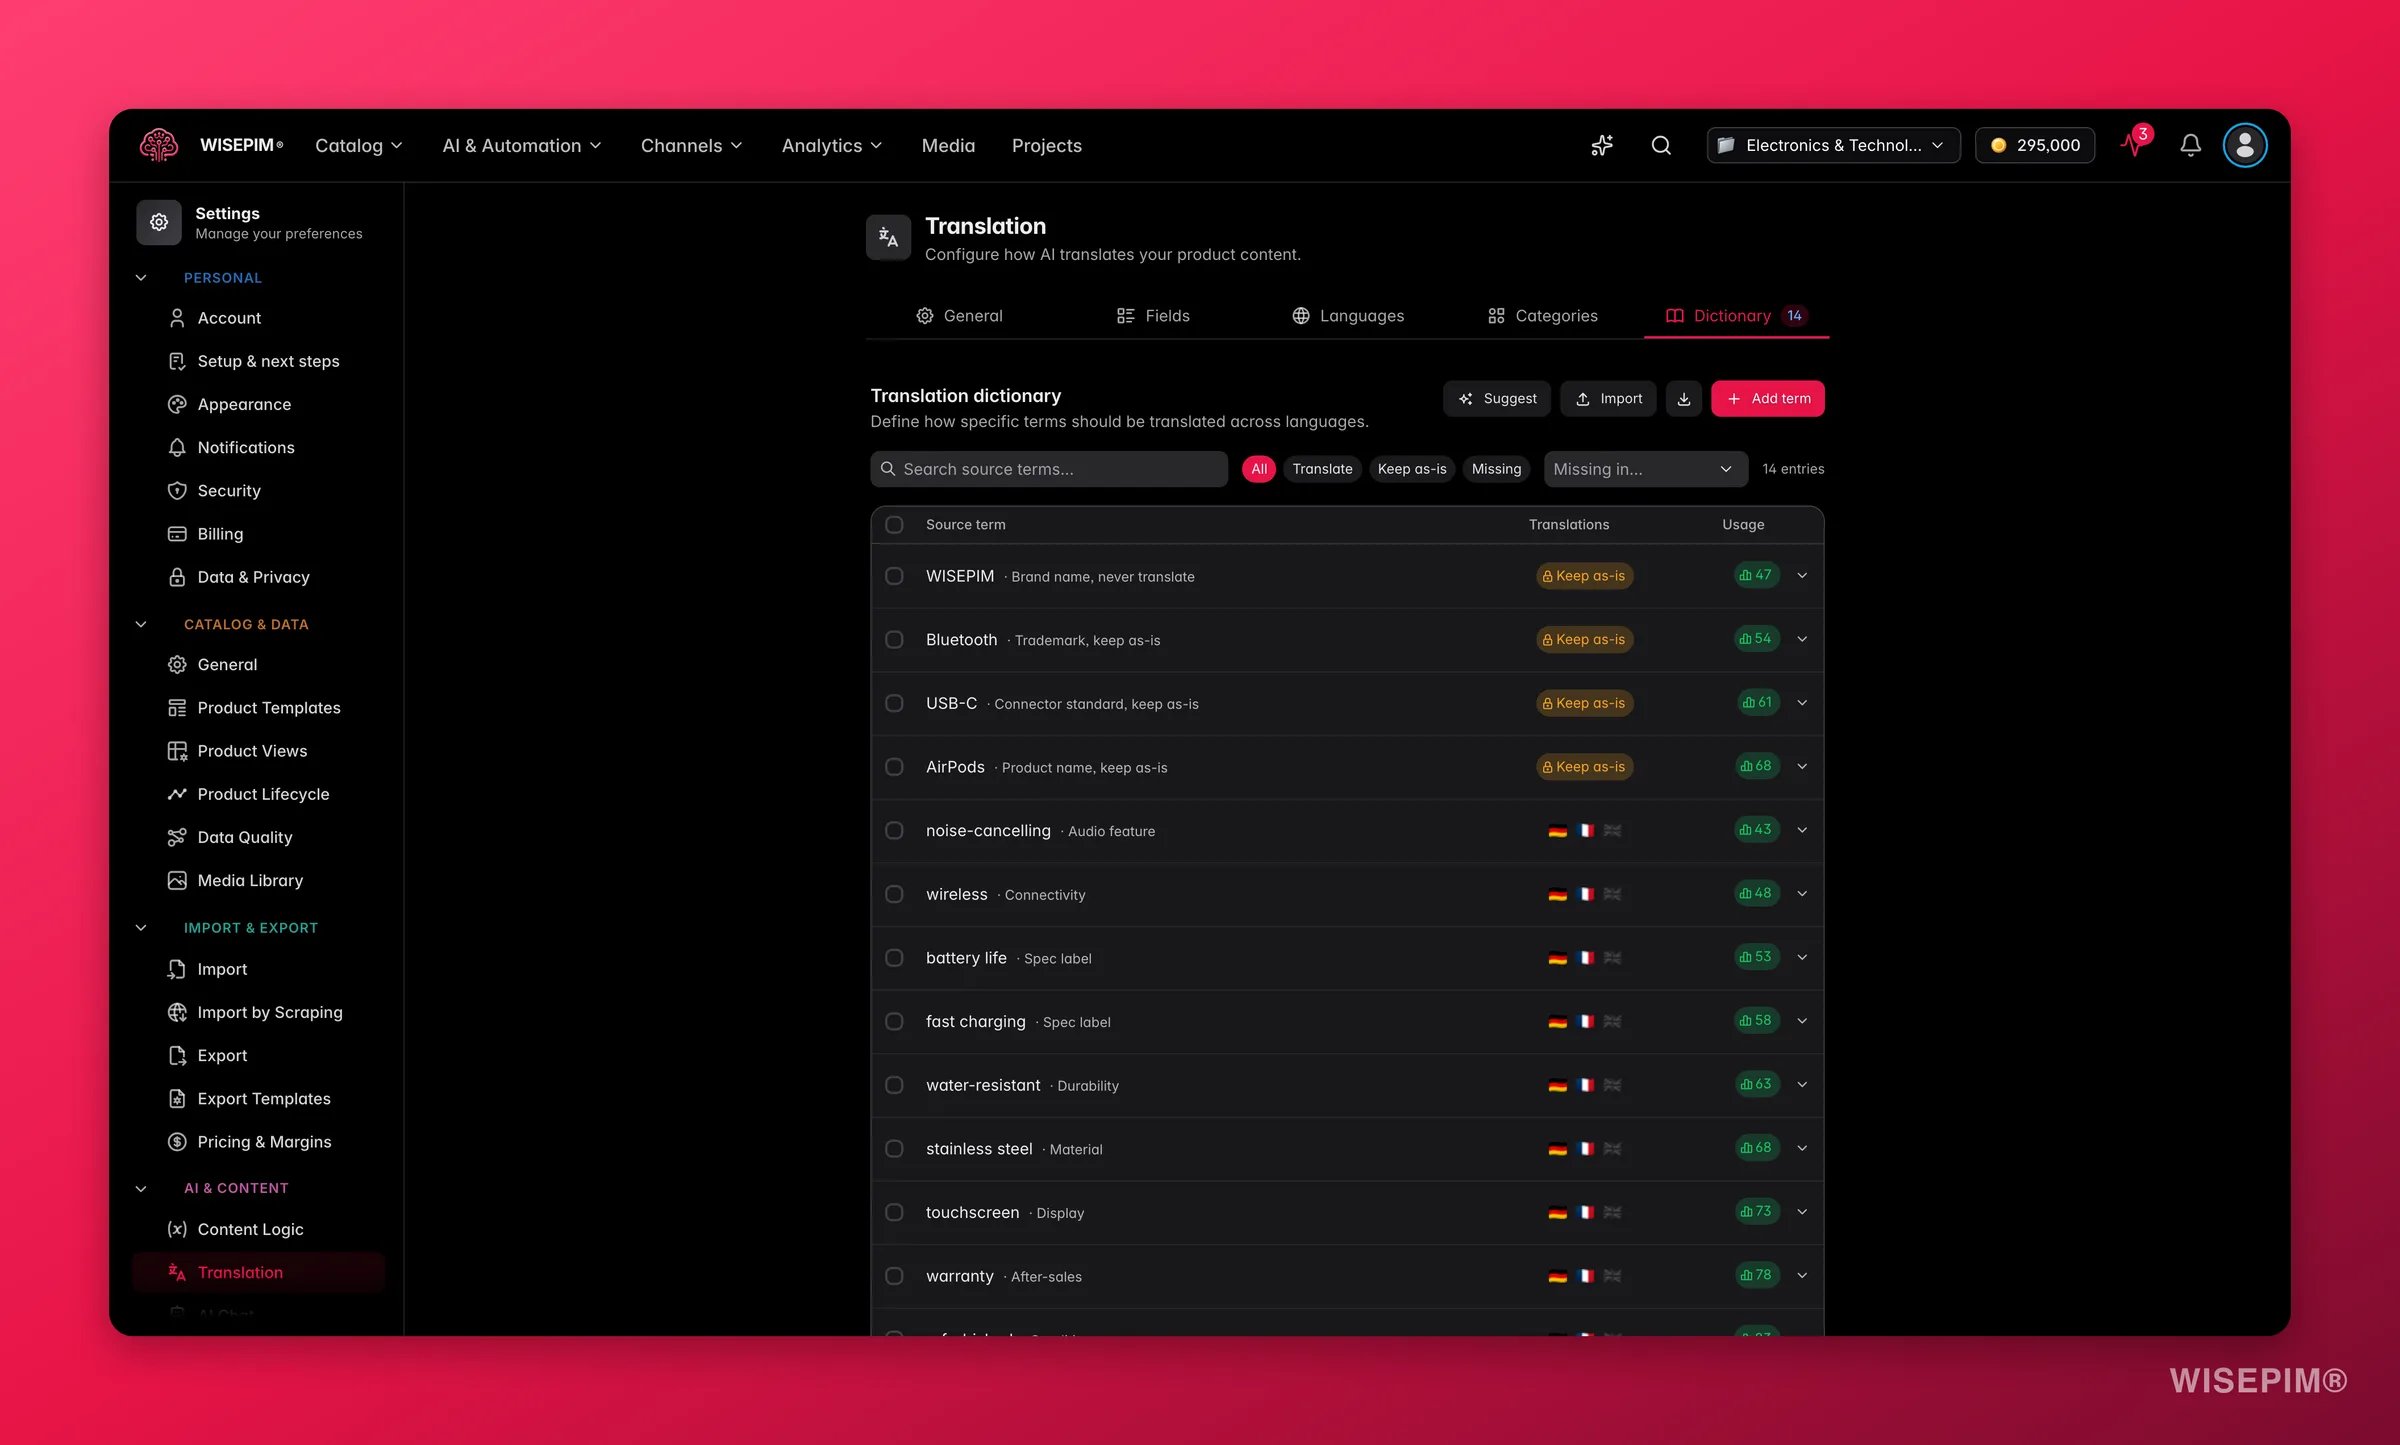Open the AI & Automation dropdown menu
The width and height of the screenshot is (2400, 1445).
tap(522, 145)
